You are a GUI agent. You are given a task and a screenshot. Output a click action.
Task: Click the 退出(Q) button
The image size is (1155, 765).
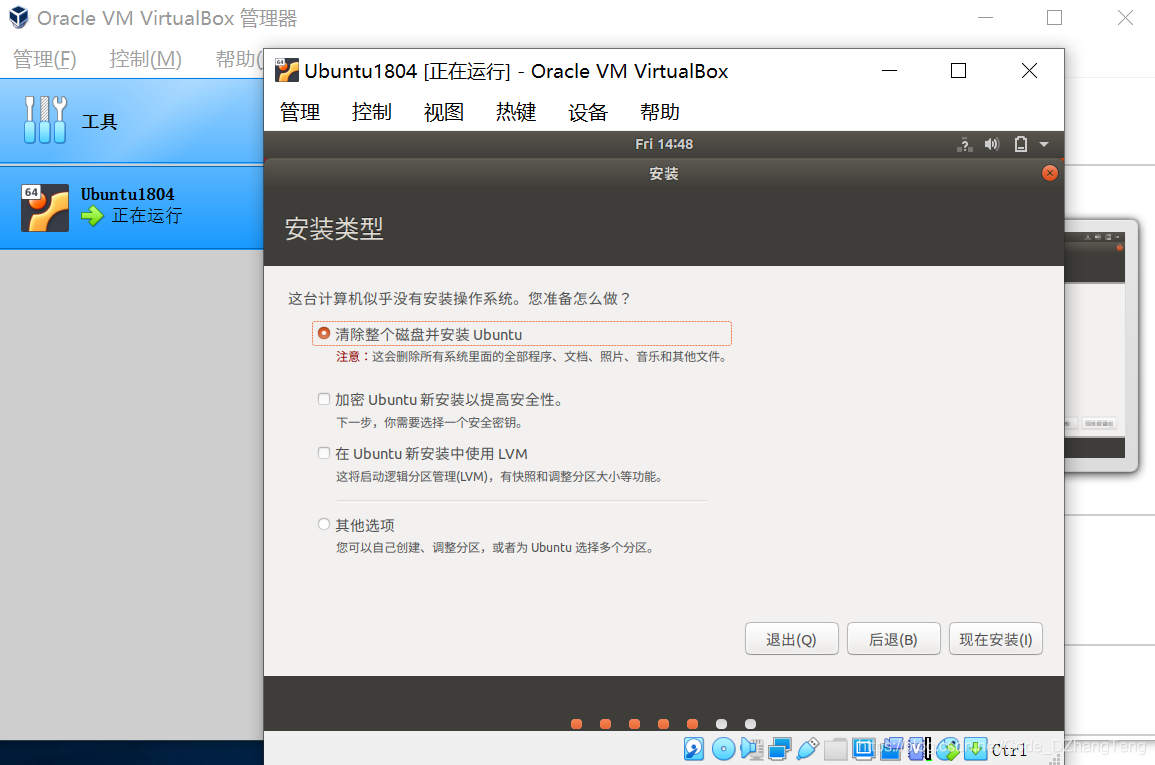tap(791, 639)
